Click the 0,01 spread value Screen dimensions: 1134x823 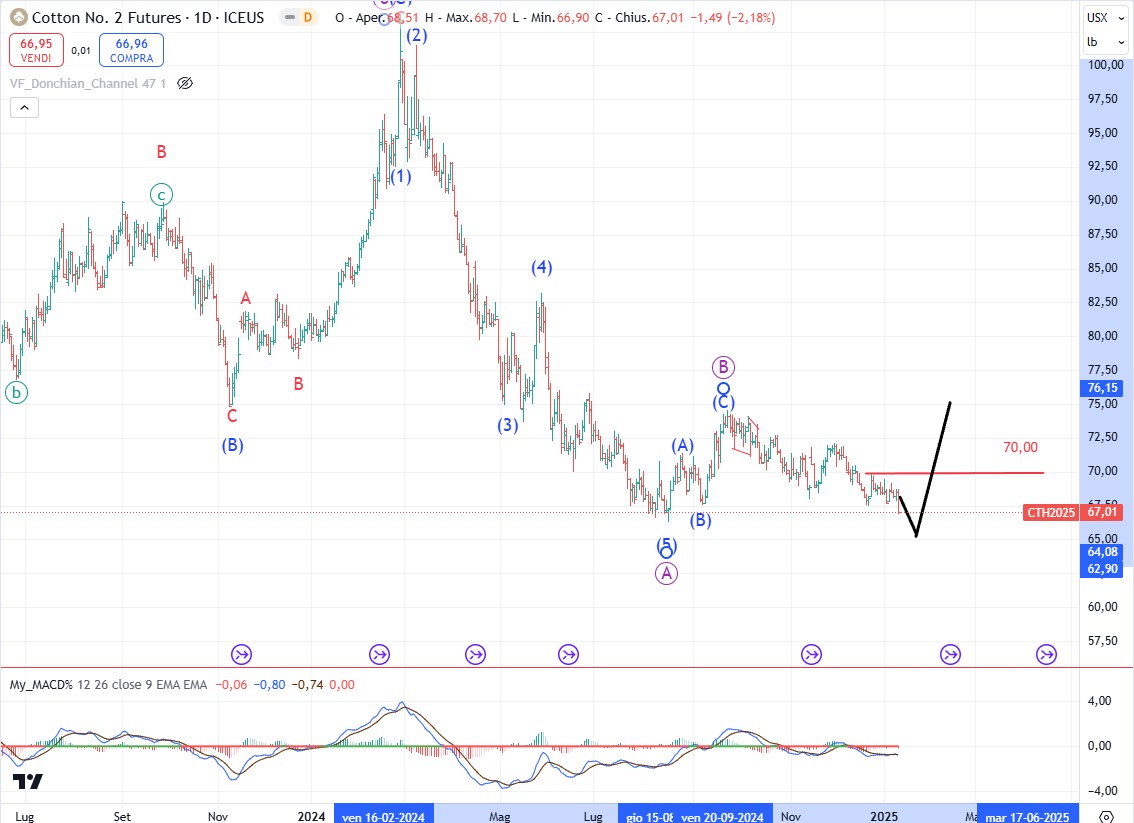(81, 51)
